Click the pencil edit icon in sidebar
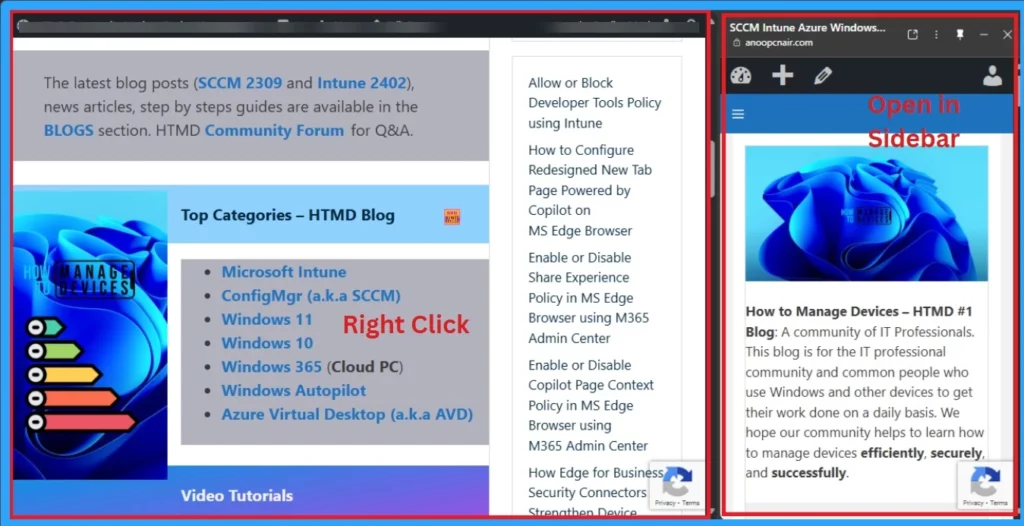Screen dimensions: 1024x526 (x=823, y=76)
